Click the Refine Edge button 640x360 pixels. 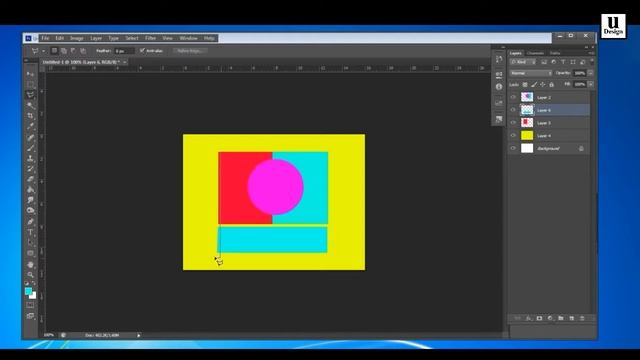(x=190, y=51)
